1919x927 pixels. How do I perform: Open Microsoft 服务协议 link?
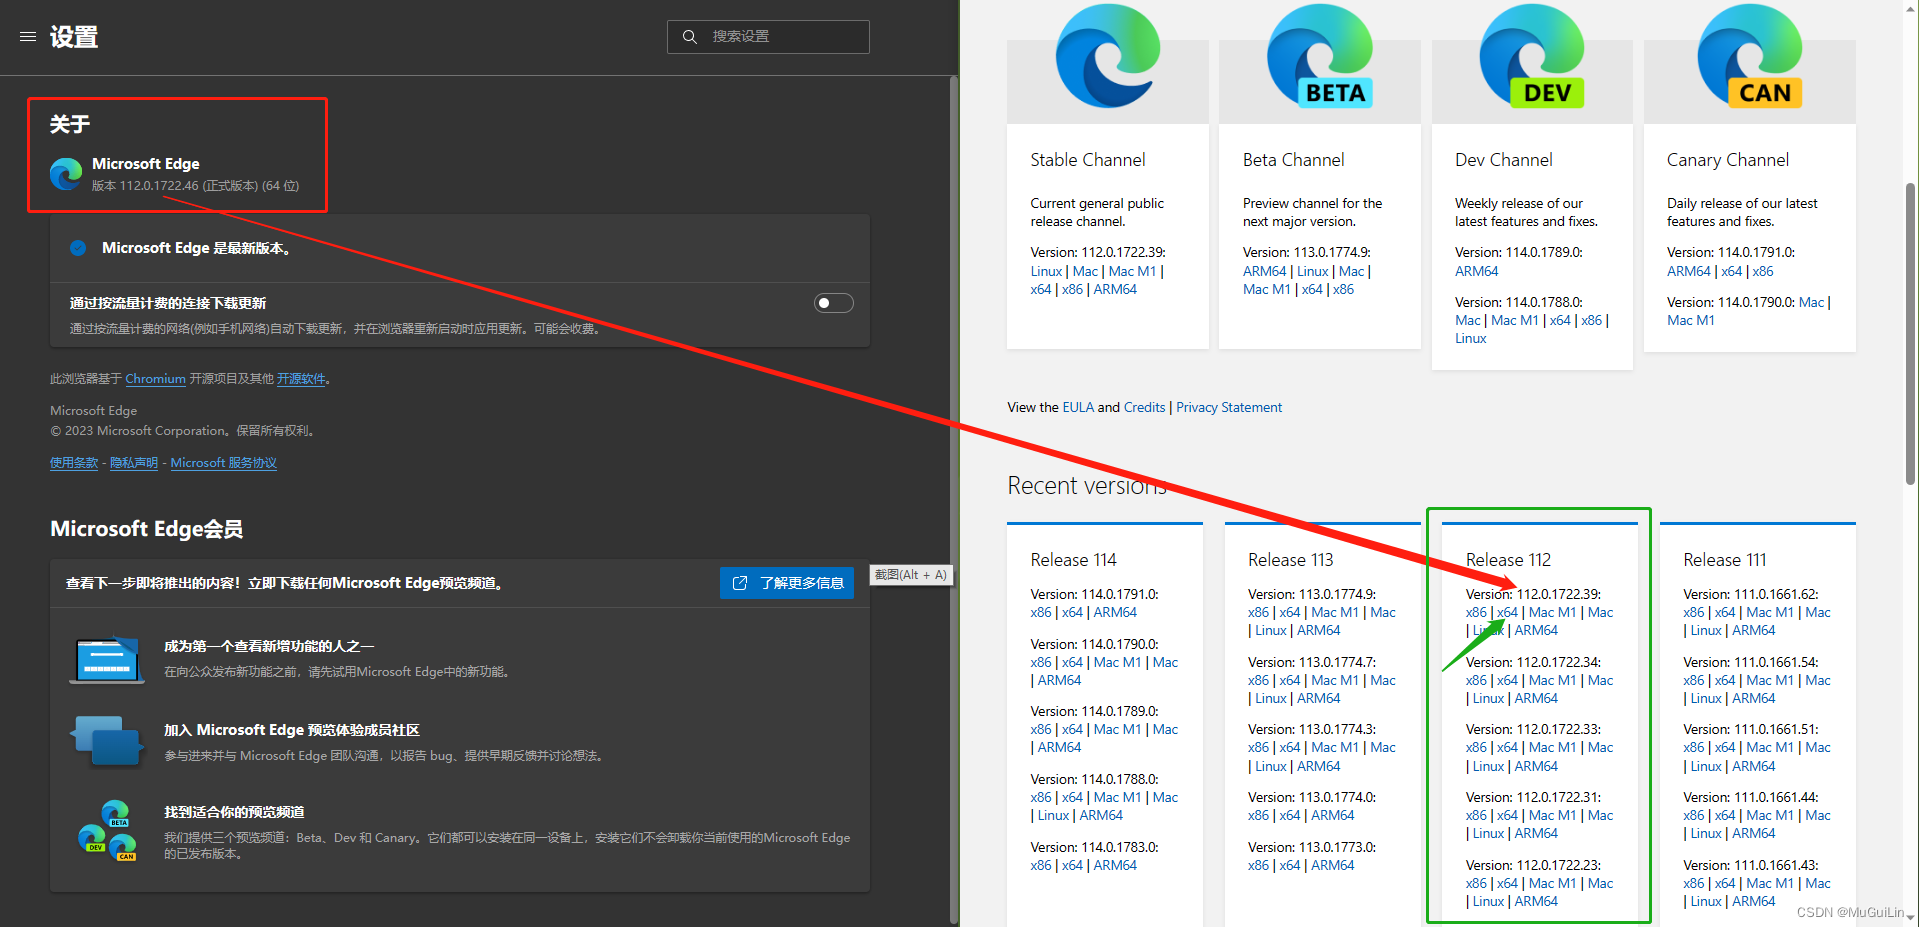[x=223, y=463]
